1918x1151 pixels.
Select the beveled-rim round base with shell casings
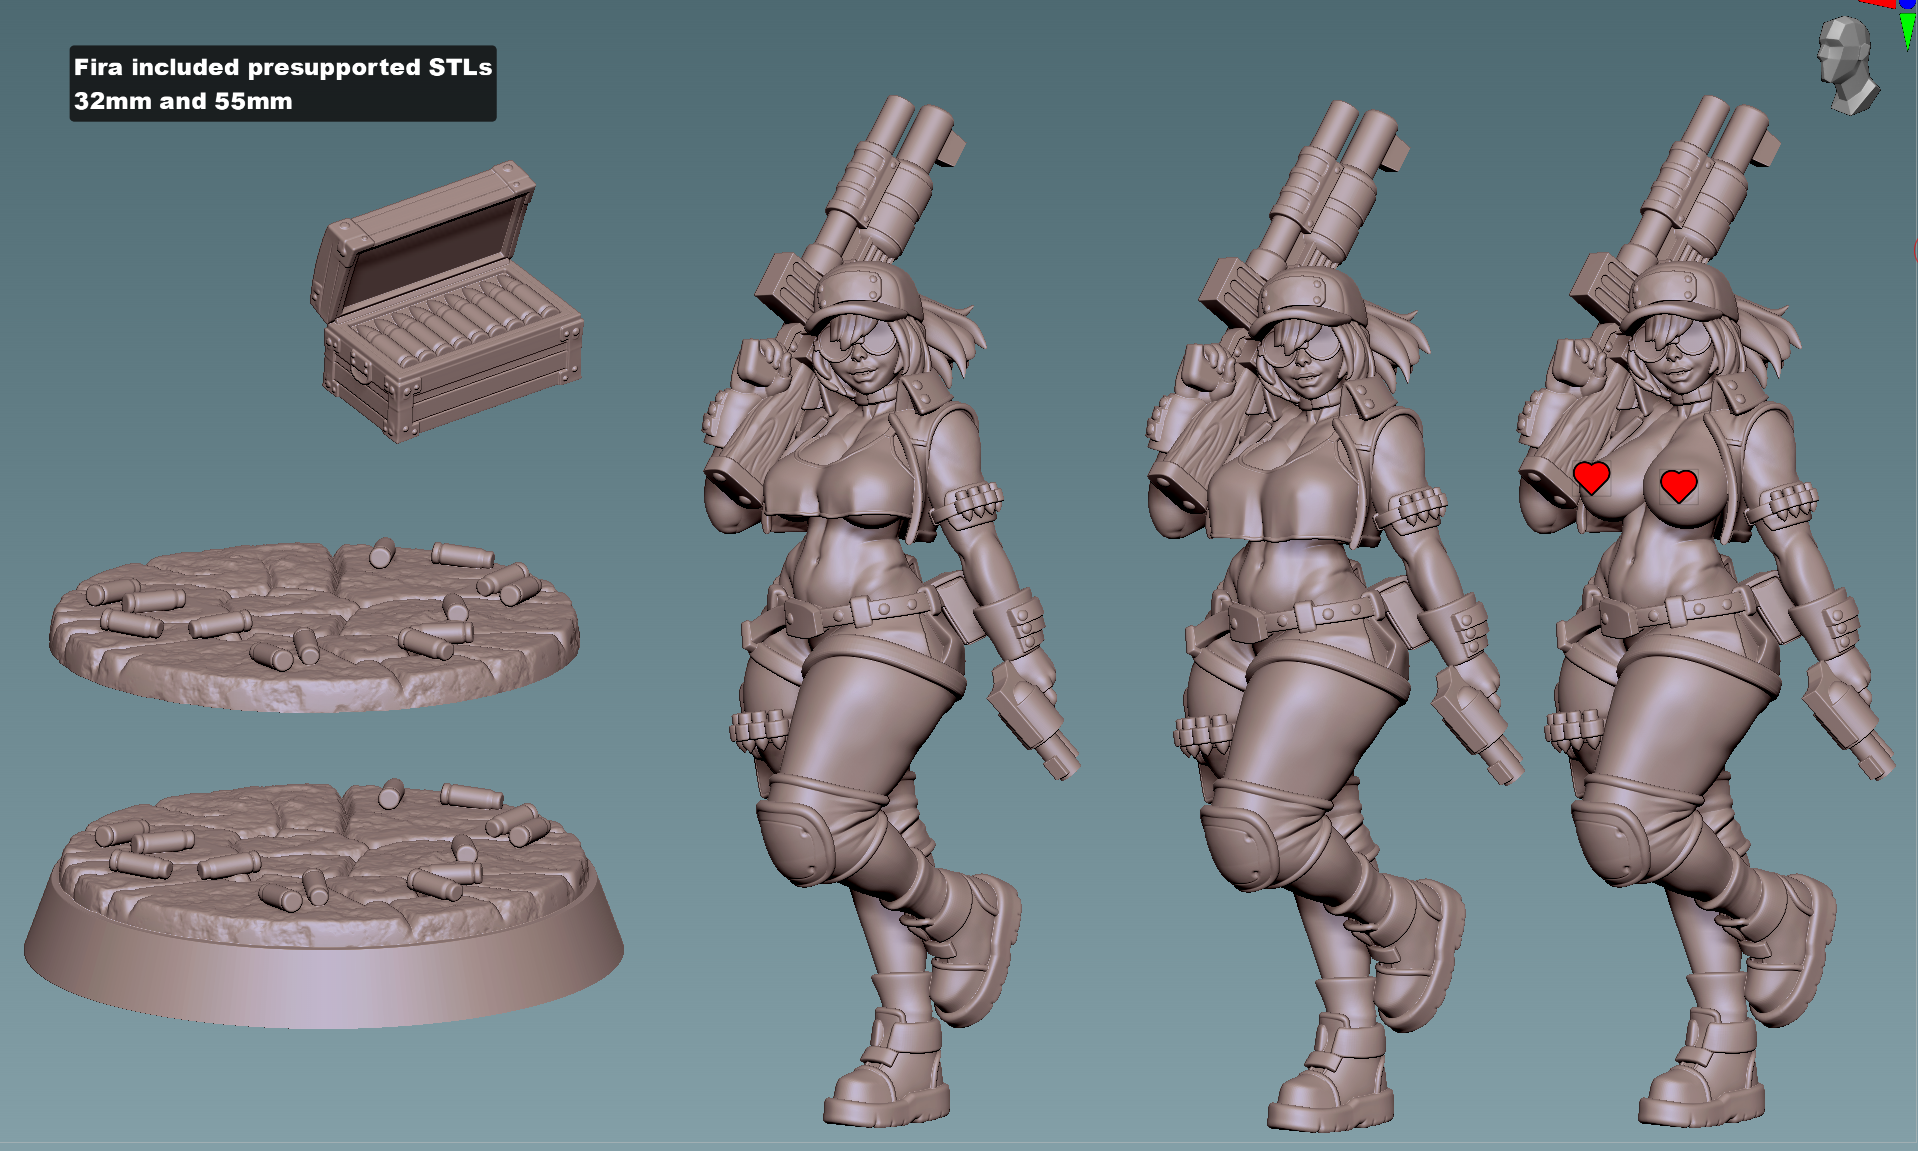324,905
